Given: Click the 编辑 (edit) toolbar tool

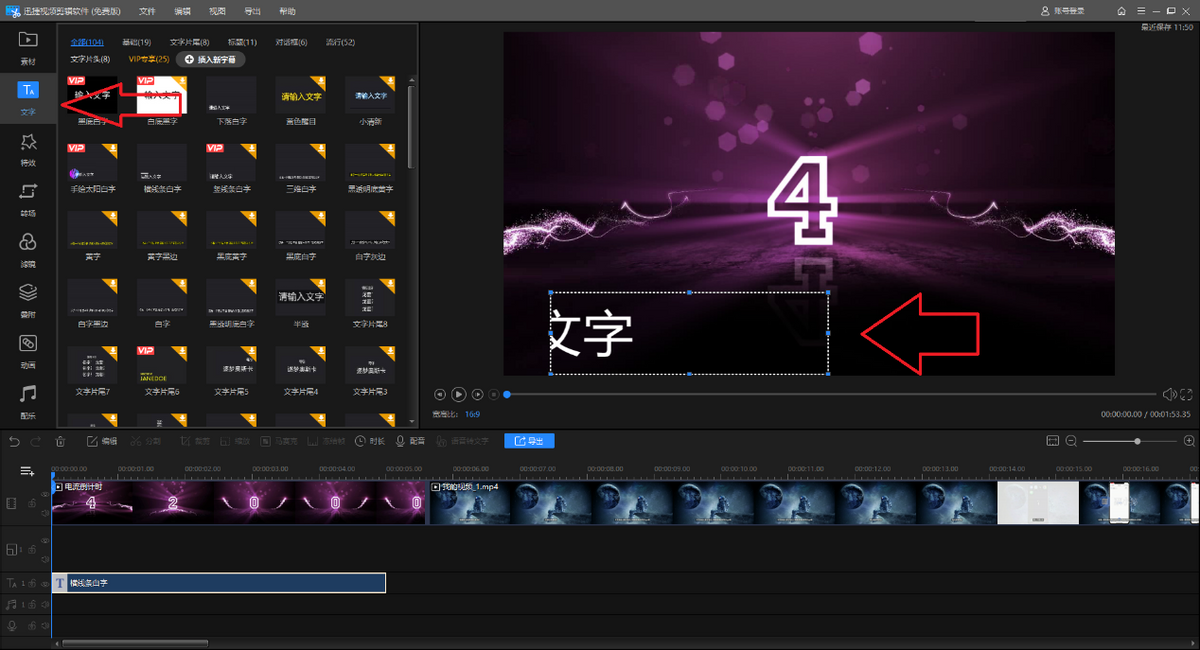Looking at the screenshot, I should pos(102,441).
